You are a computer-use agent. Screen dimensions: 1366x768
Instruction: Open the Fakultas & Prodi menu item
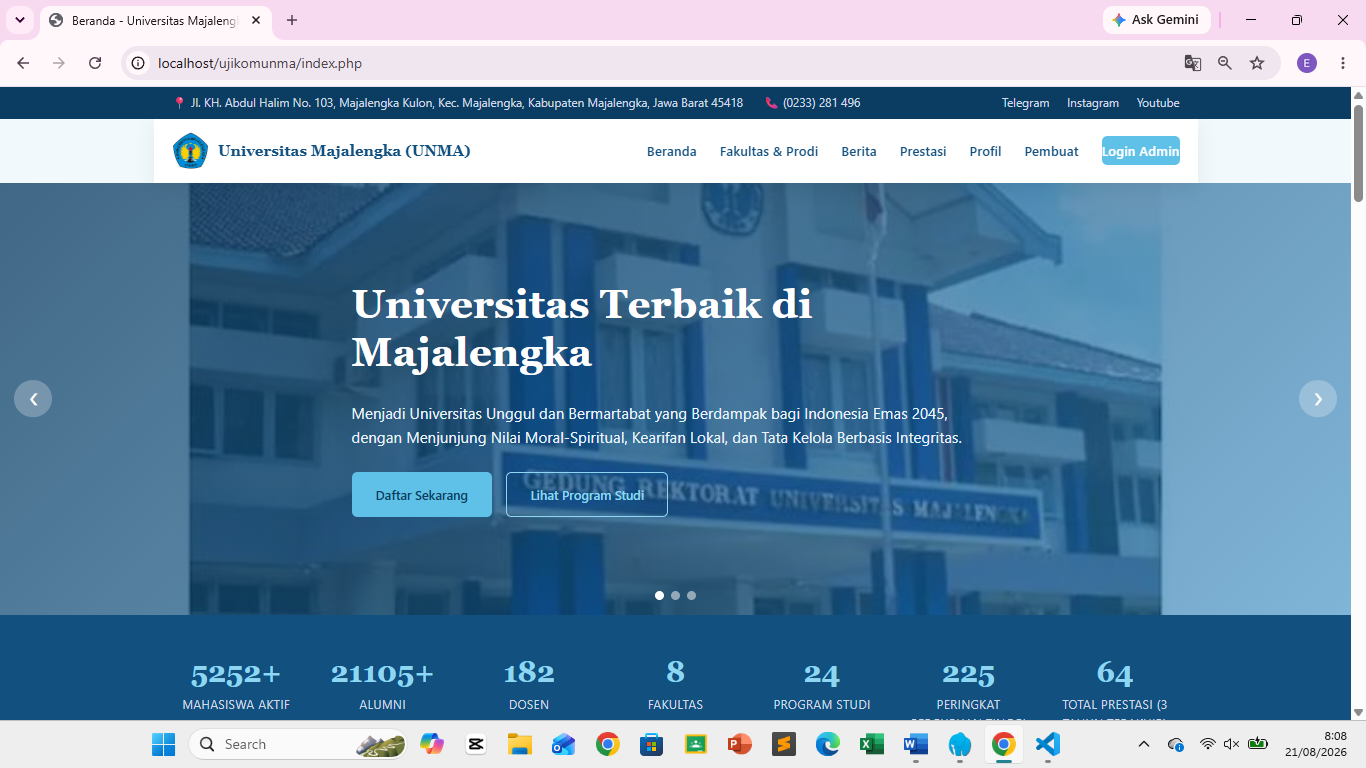769,151
